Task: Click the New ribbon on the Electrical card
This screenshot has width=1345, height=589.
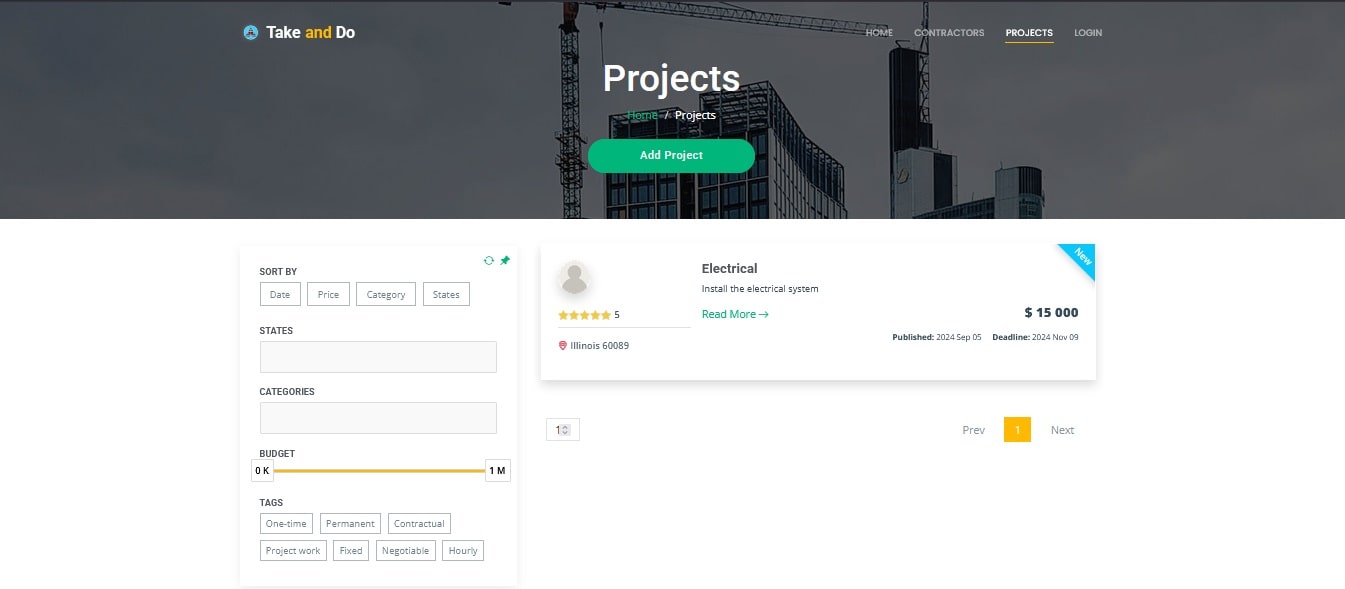Action: pos(1078,260)
